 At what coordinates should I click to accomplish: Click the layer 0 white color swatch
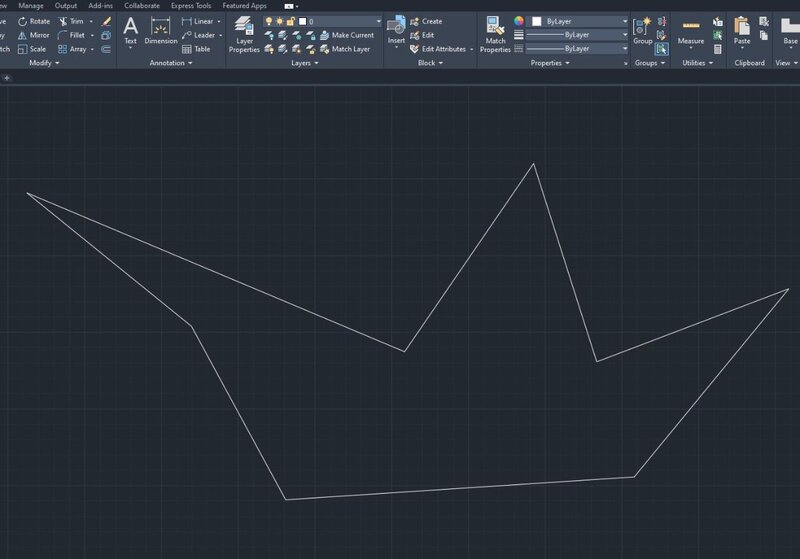[303, 21]
